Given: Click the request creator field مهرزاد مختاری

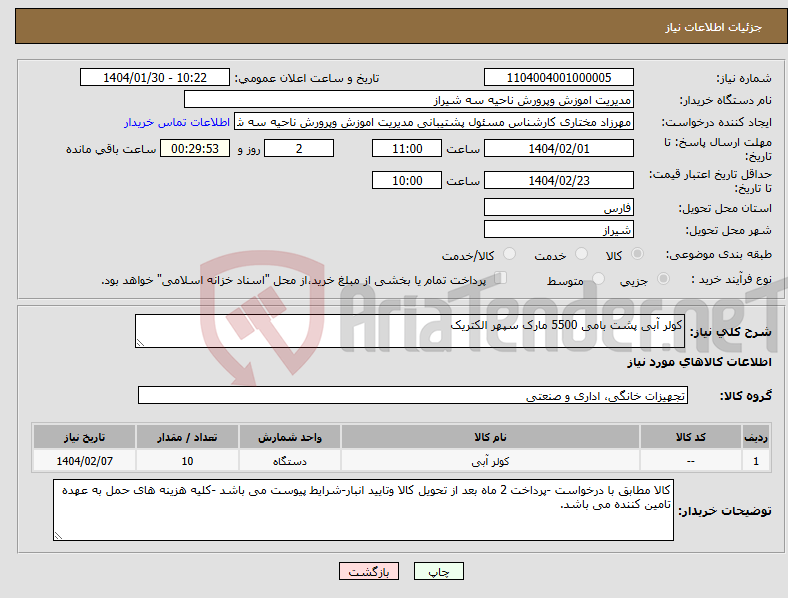Looking at the screenshot, I should pos(434,122).
